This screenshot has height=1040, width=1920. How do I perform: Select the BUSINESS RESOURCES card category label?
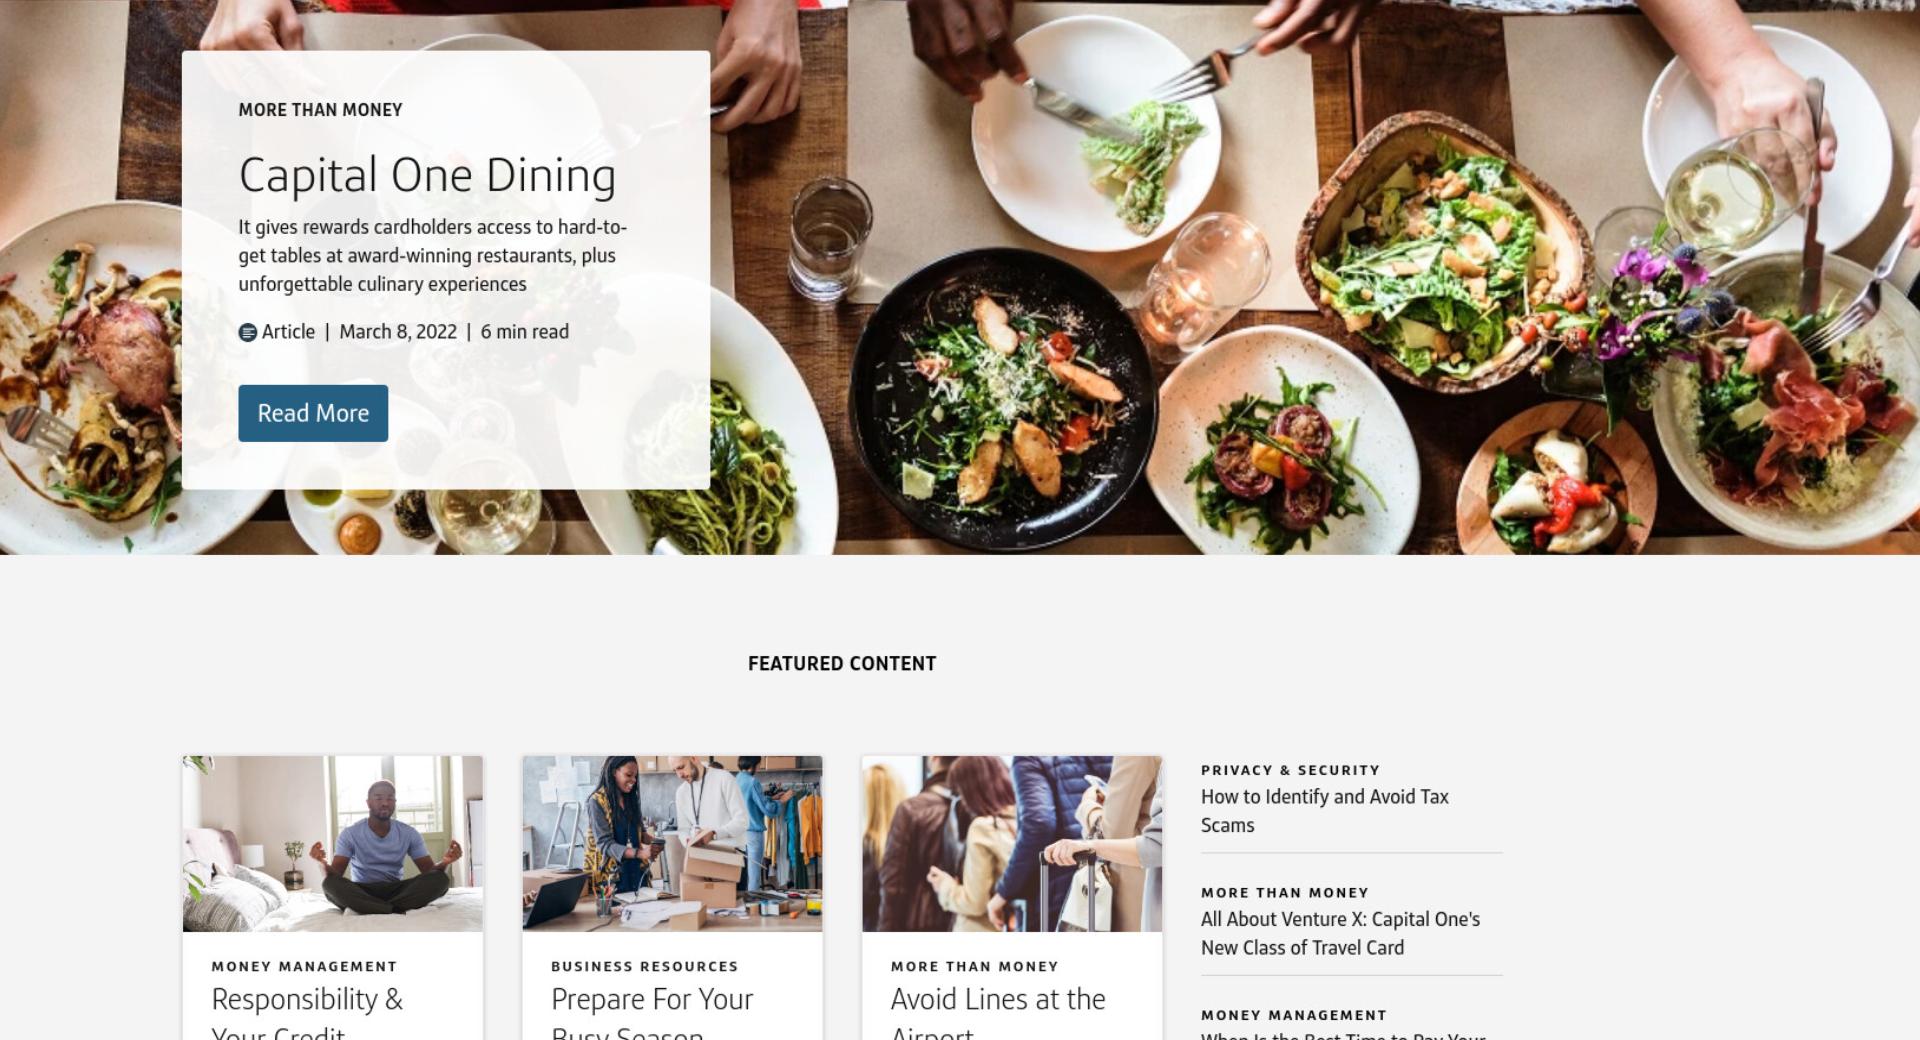tap(645, 966)
